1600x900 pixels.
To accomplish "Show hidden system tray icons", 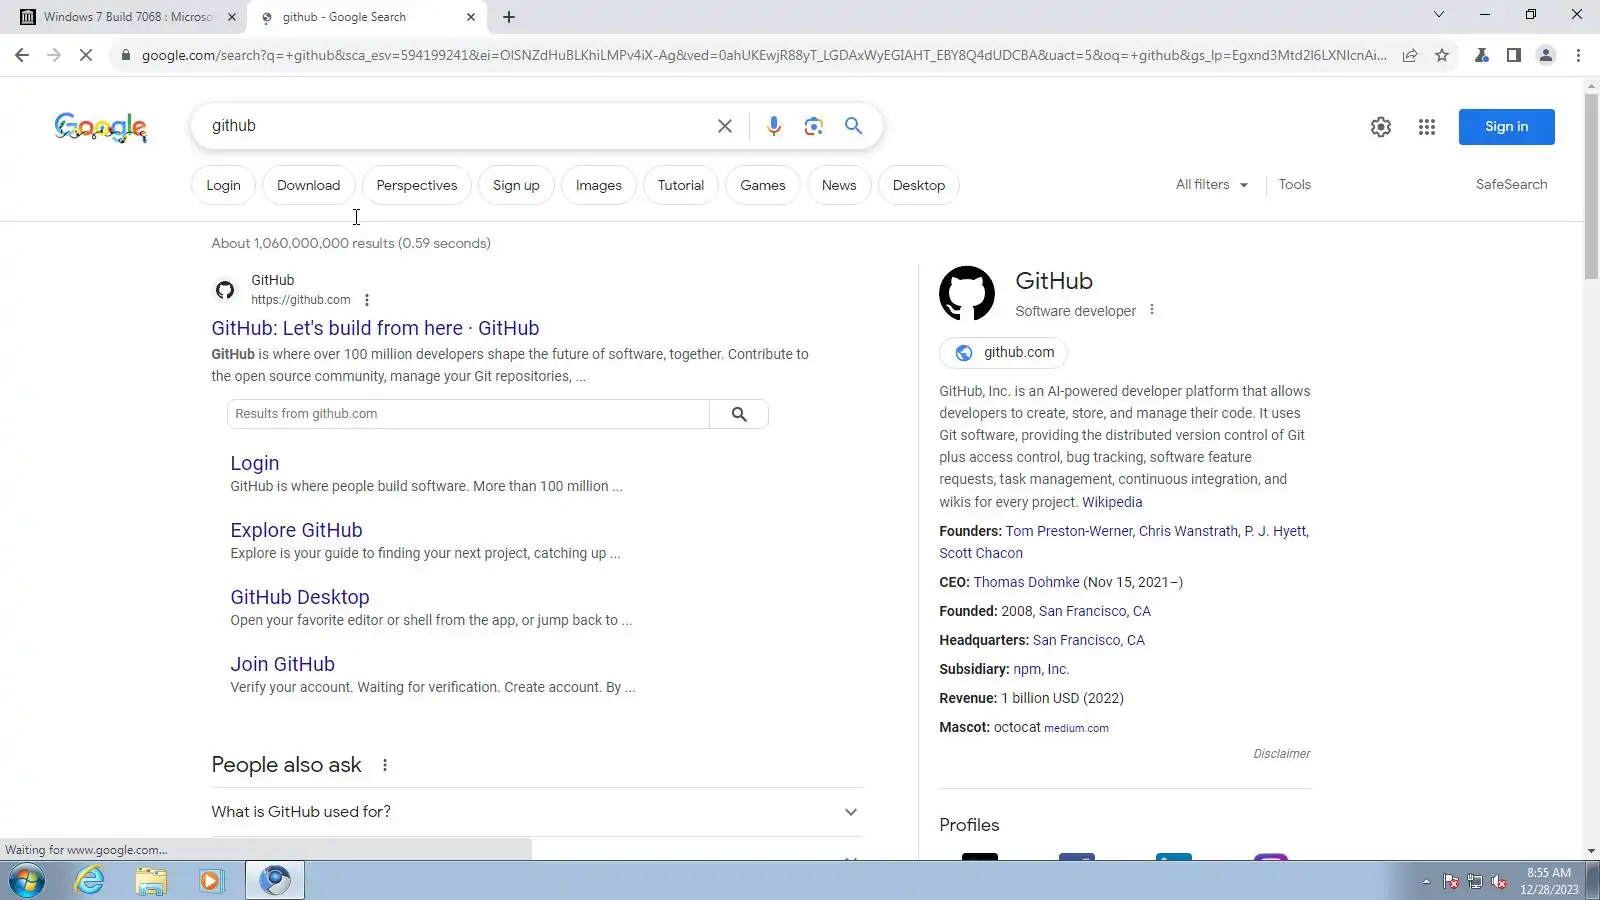I will click(1426, 881).
